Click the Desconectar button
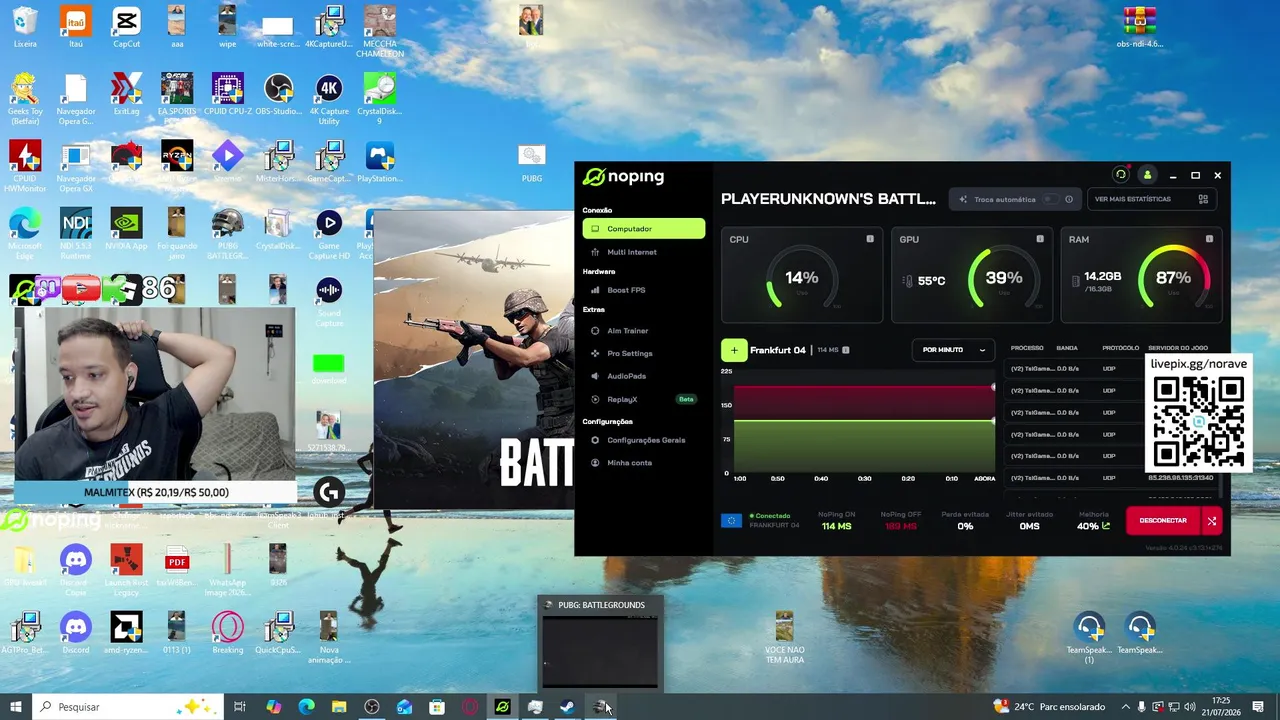The height and width of the screenshot is (720, 1280). [1163, 521]
